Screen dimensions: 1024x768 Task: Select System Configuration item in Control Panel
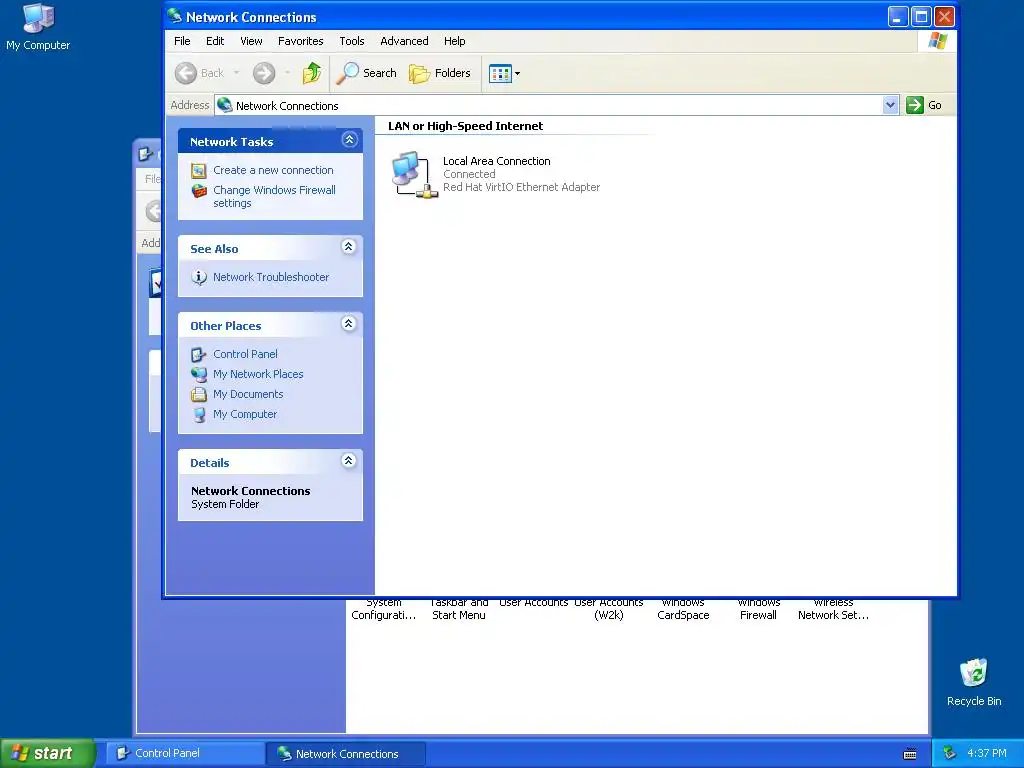tap(384, 609)
